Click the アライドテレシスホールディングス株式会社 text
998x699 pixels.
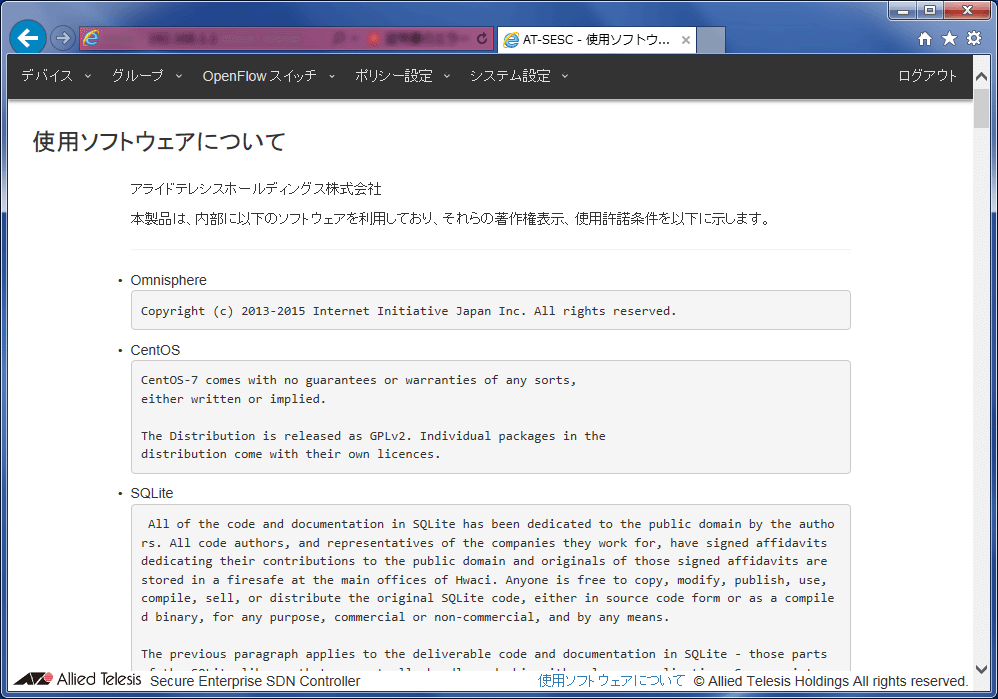click(x=256, y=189)
